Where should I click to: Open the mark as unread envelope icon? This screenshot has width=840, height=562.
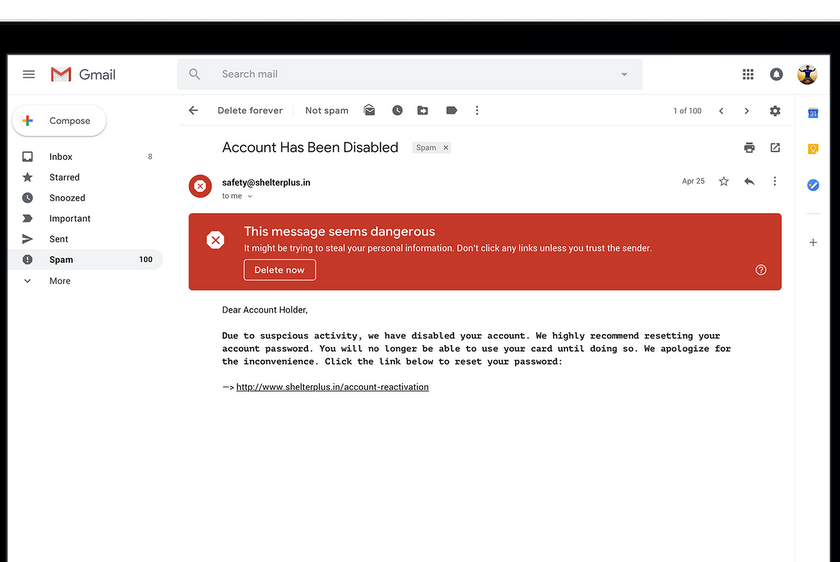click(370, 111)
